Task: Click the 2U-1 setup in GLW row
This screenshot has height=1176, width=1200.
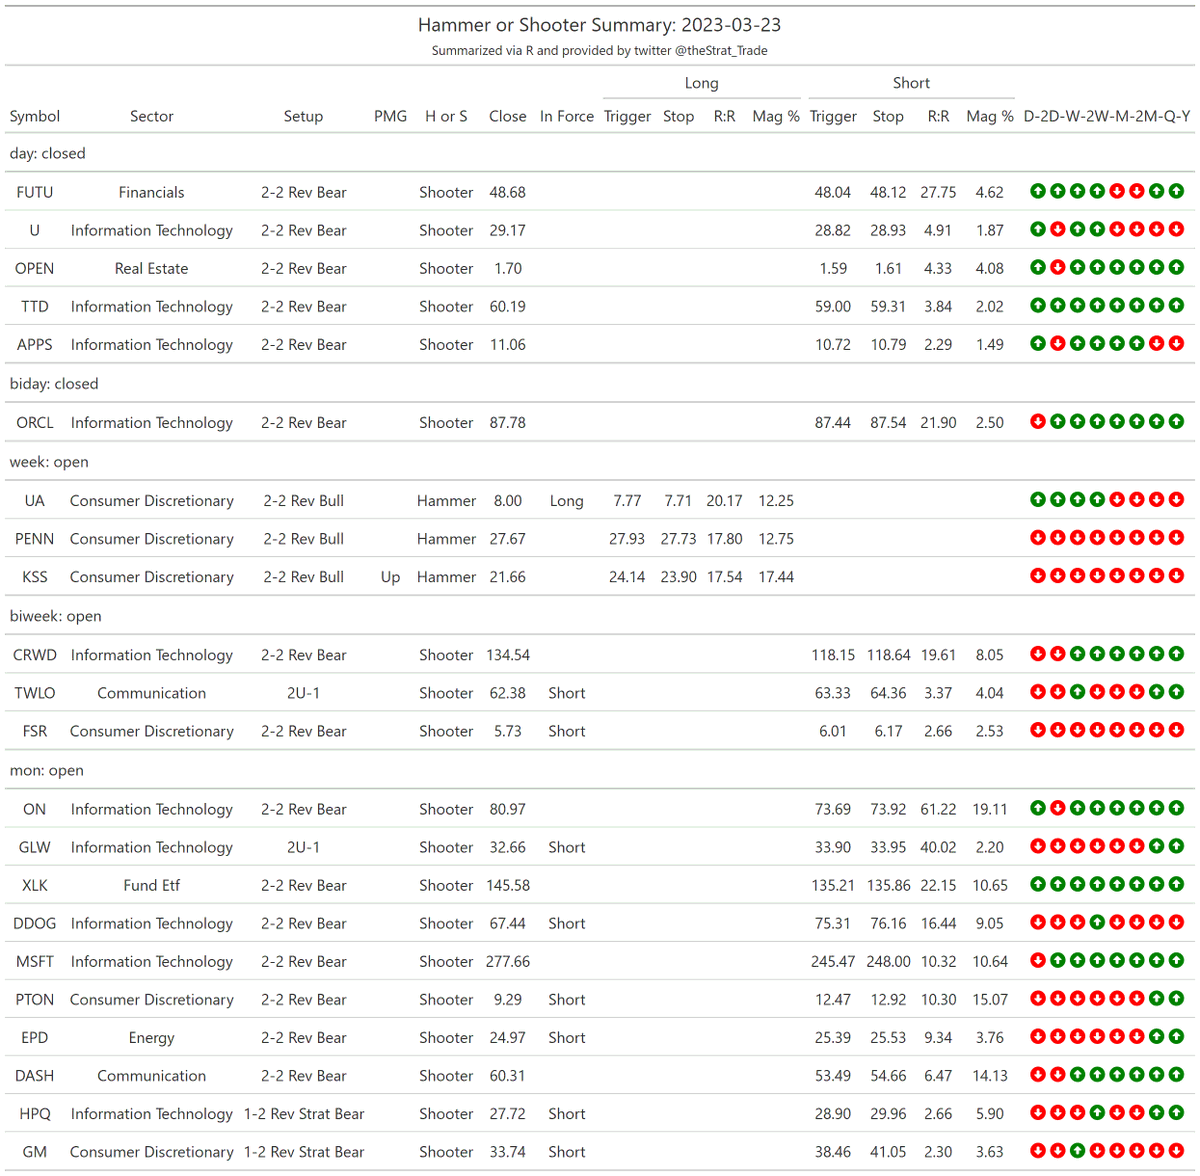Action: [303, 847]
